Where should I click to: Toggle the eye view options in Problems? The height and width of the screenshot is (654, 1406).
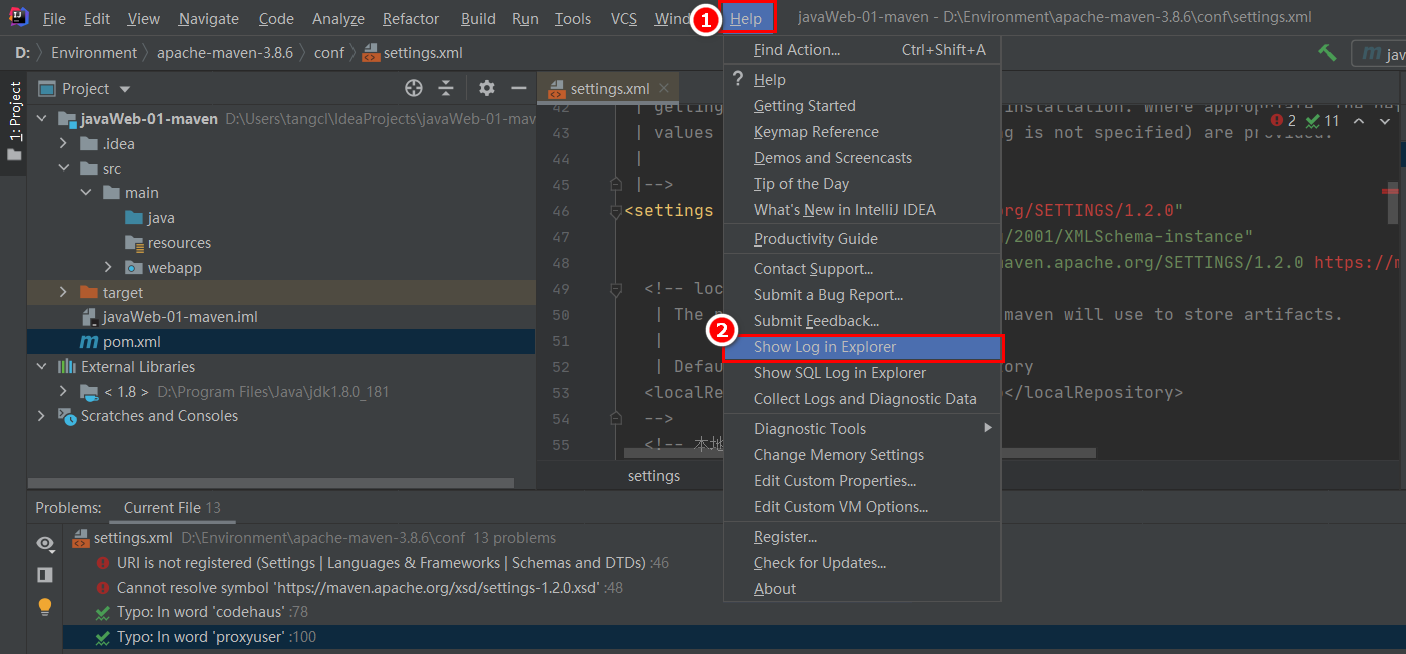(45, 543)
